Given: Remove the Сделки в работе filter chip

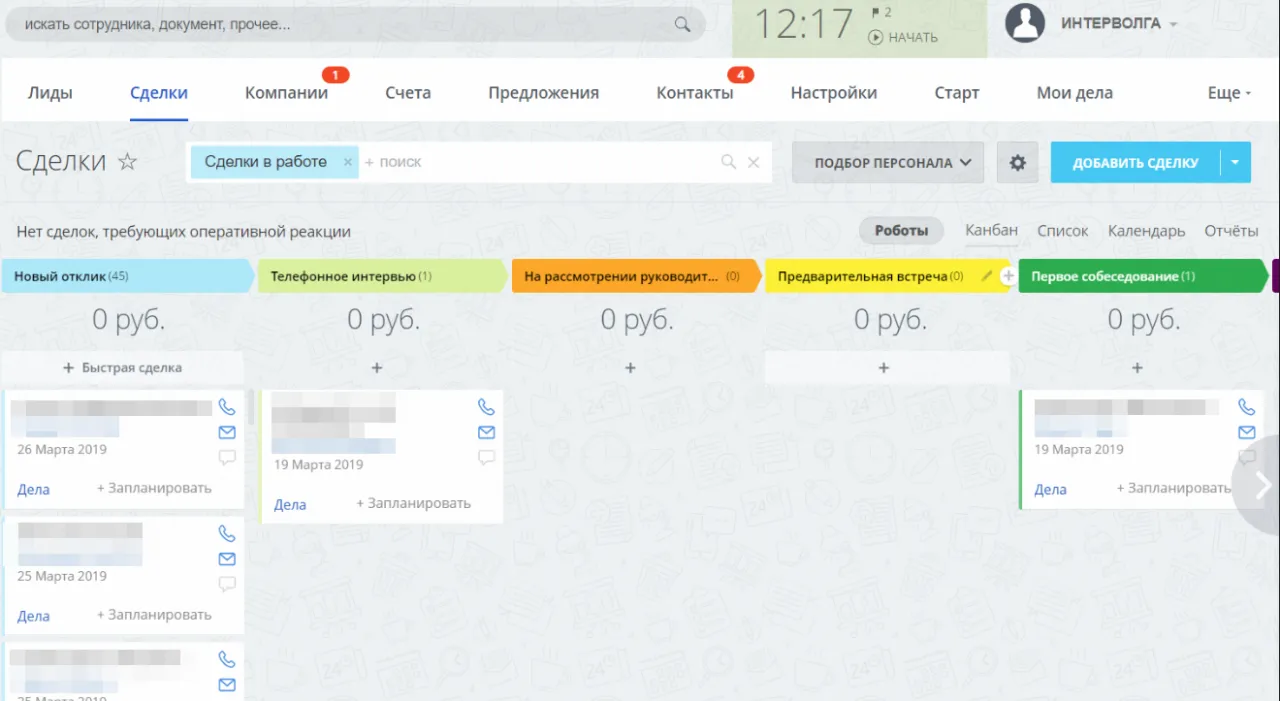Looking at the screenshot, I should [x=348, y=162].
